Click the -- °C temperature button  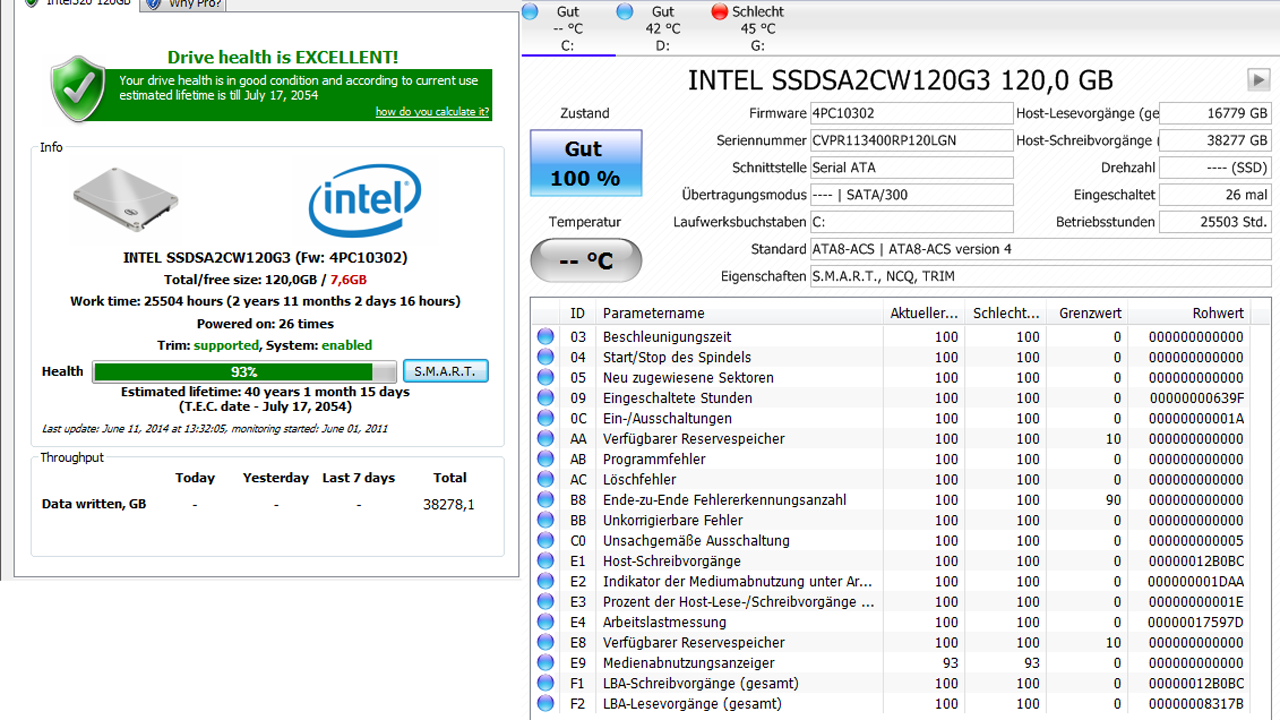[x=586, y=261]
